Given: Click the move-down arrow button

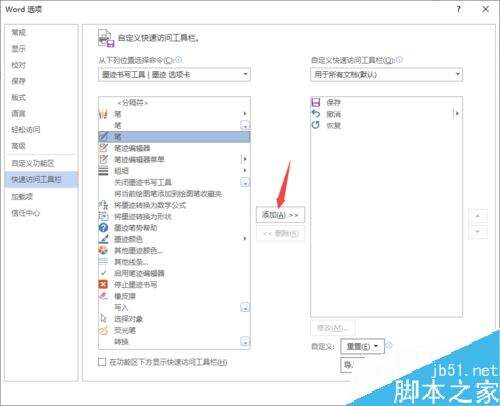Looking at the screenshot, I should (x=478, y=232).
